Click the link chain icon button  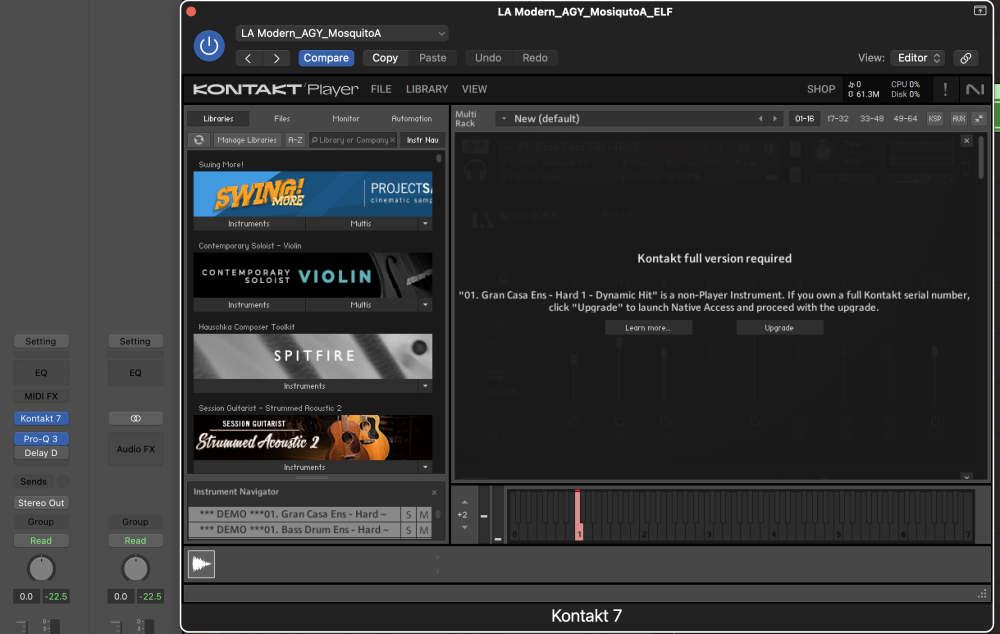coord(966,58)
